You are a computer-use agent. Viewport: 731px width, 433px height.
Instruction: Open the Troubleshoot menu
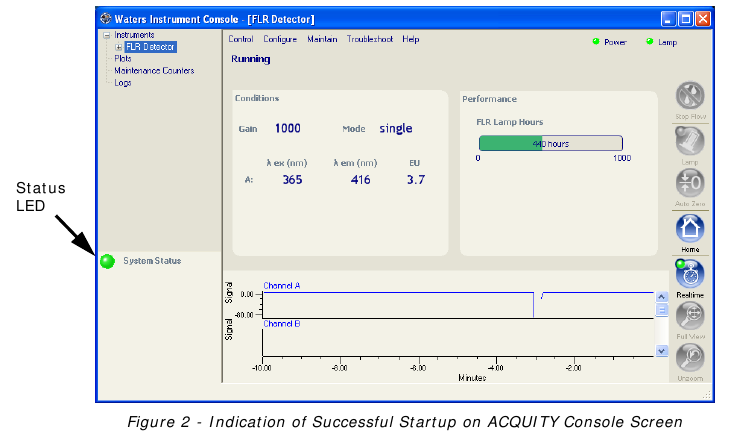370,39
